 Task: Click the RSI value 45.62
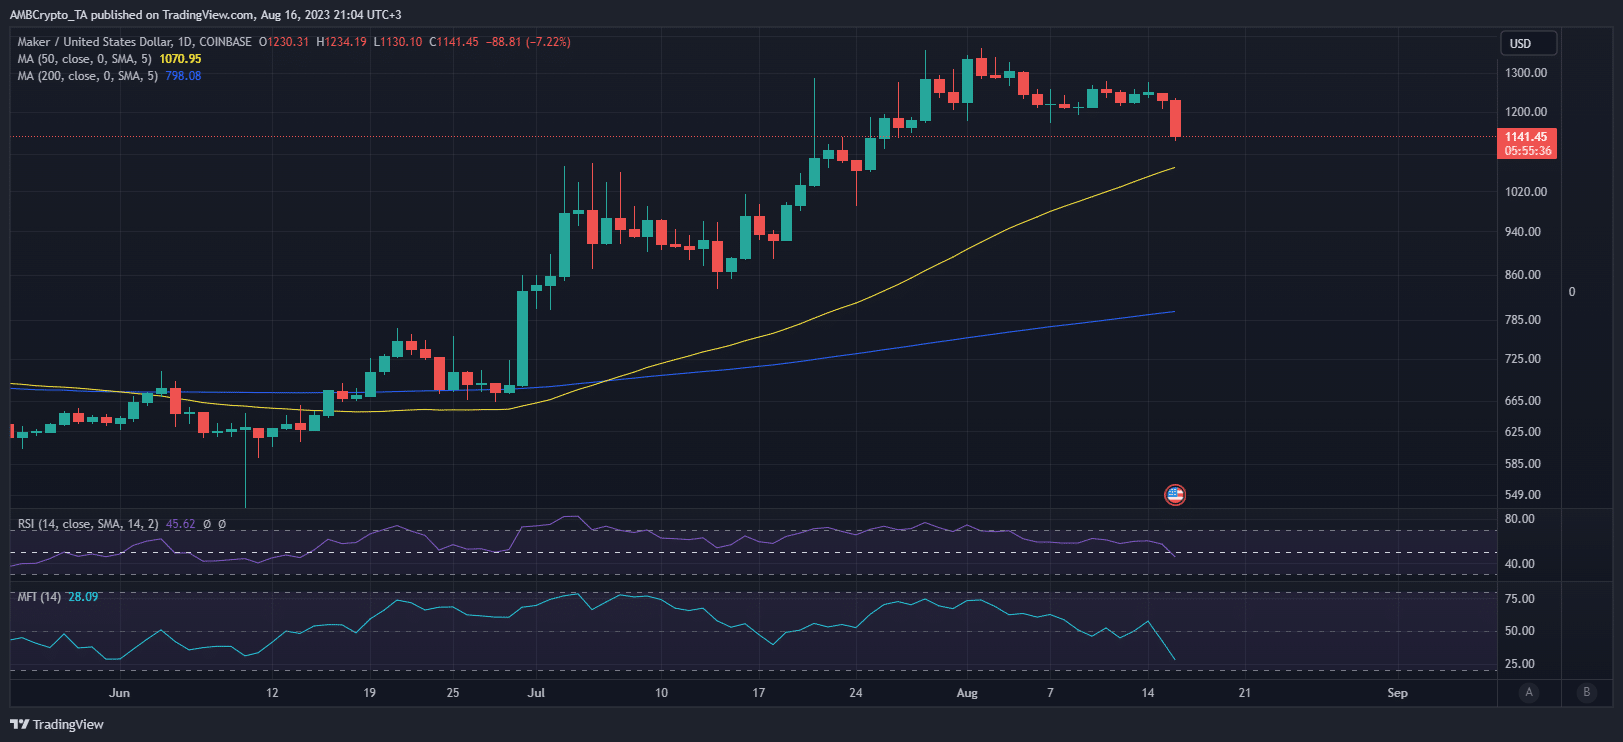tap(181, 524)
